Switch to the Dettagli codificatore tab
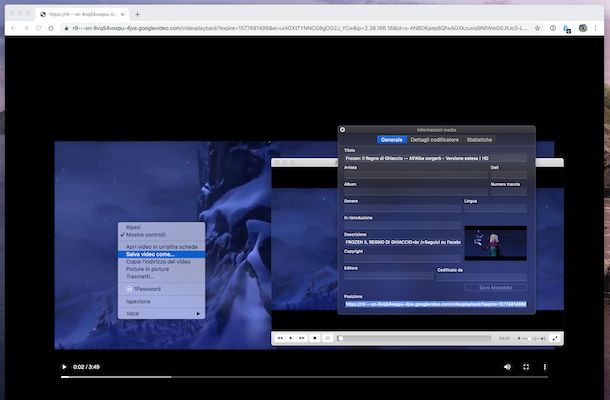This screenshot has height=400, width=610. click(435, 140)
